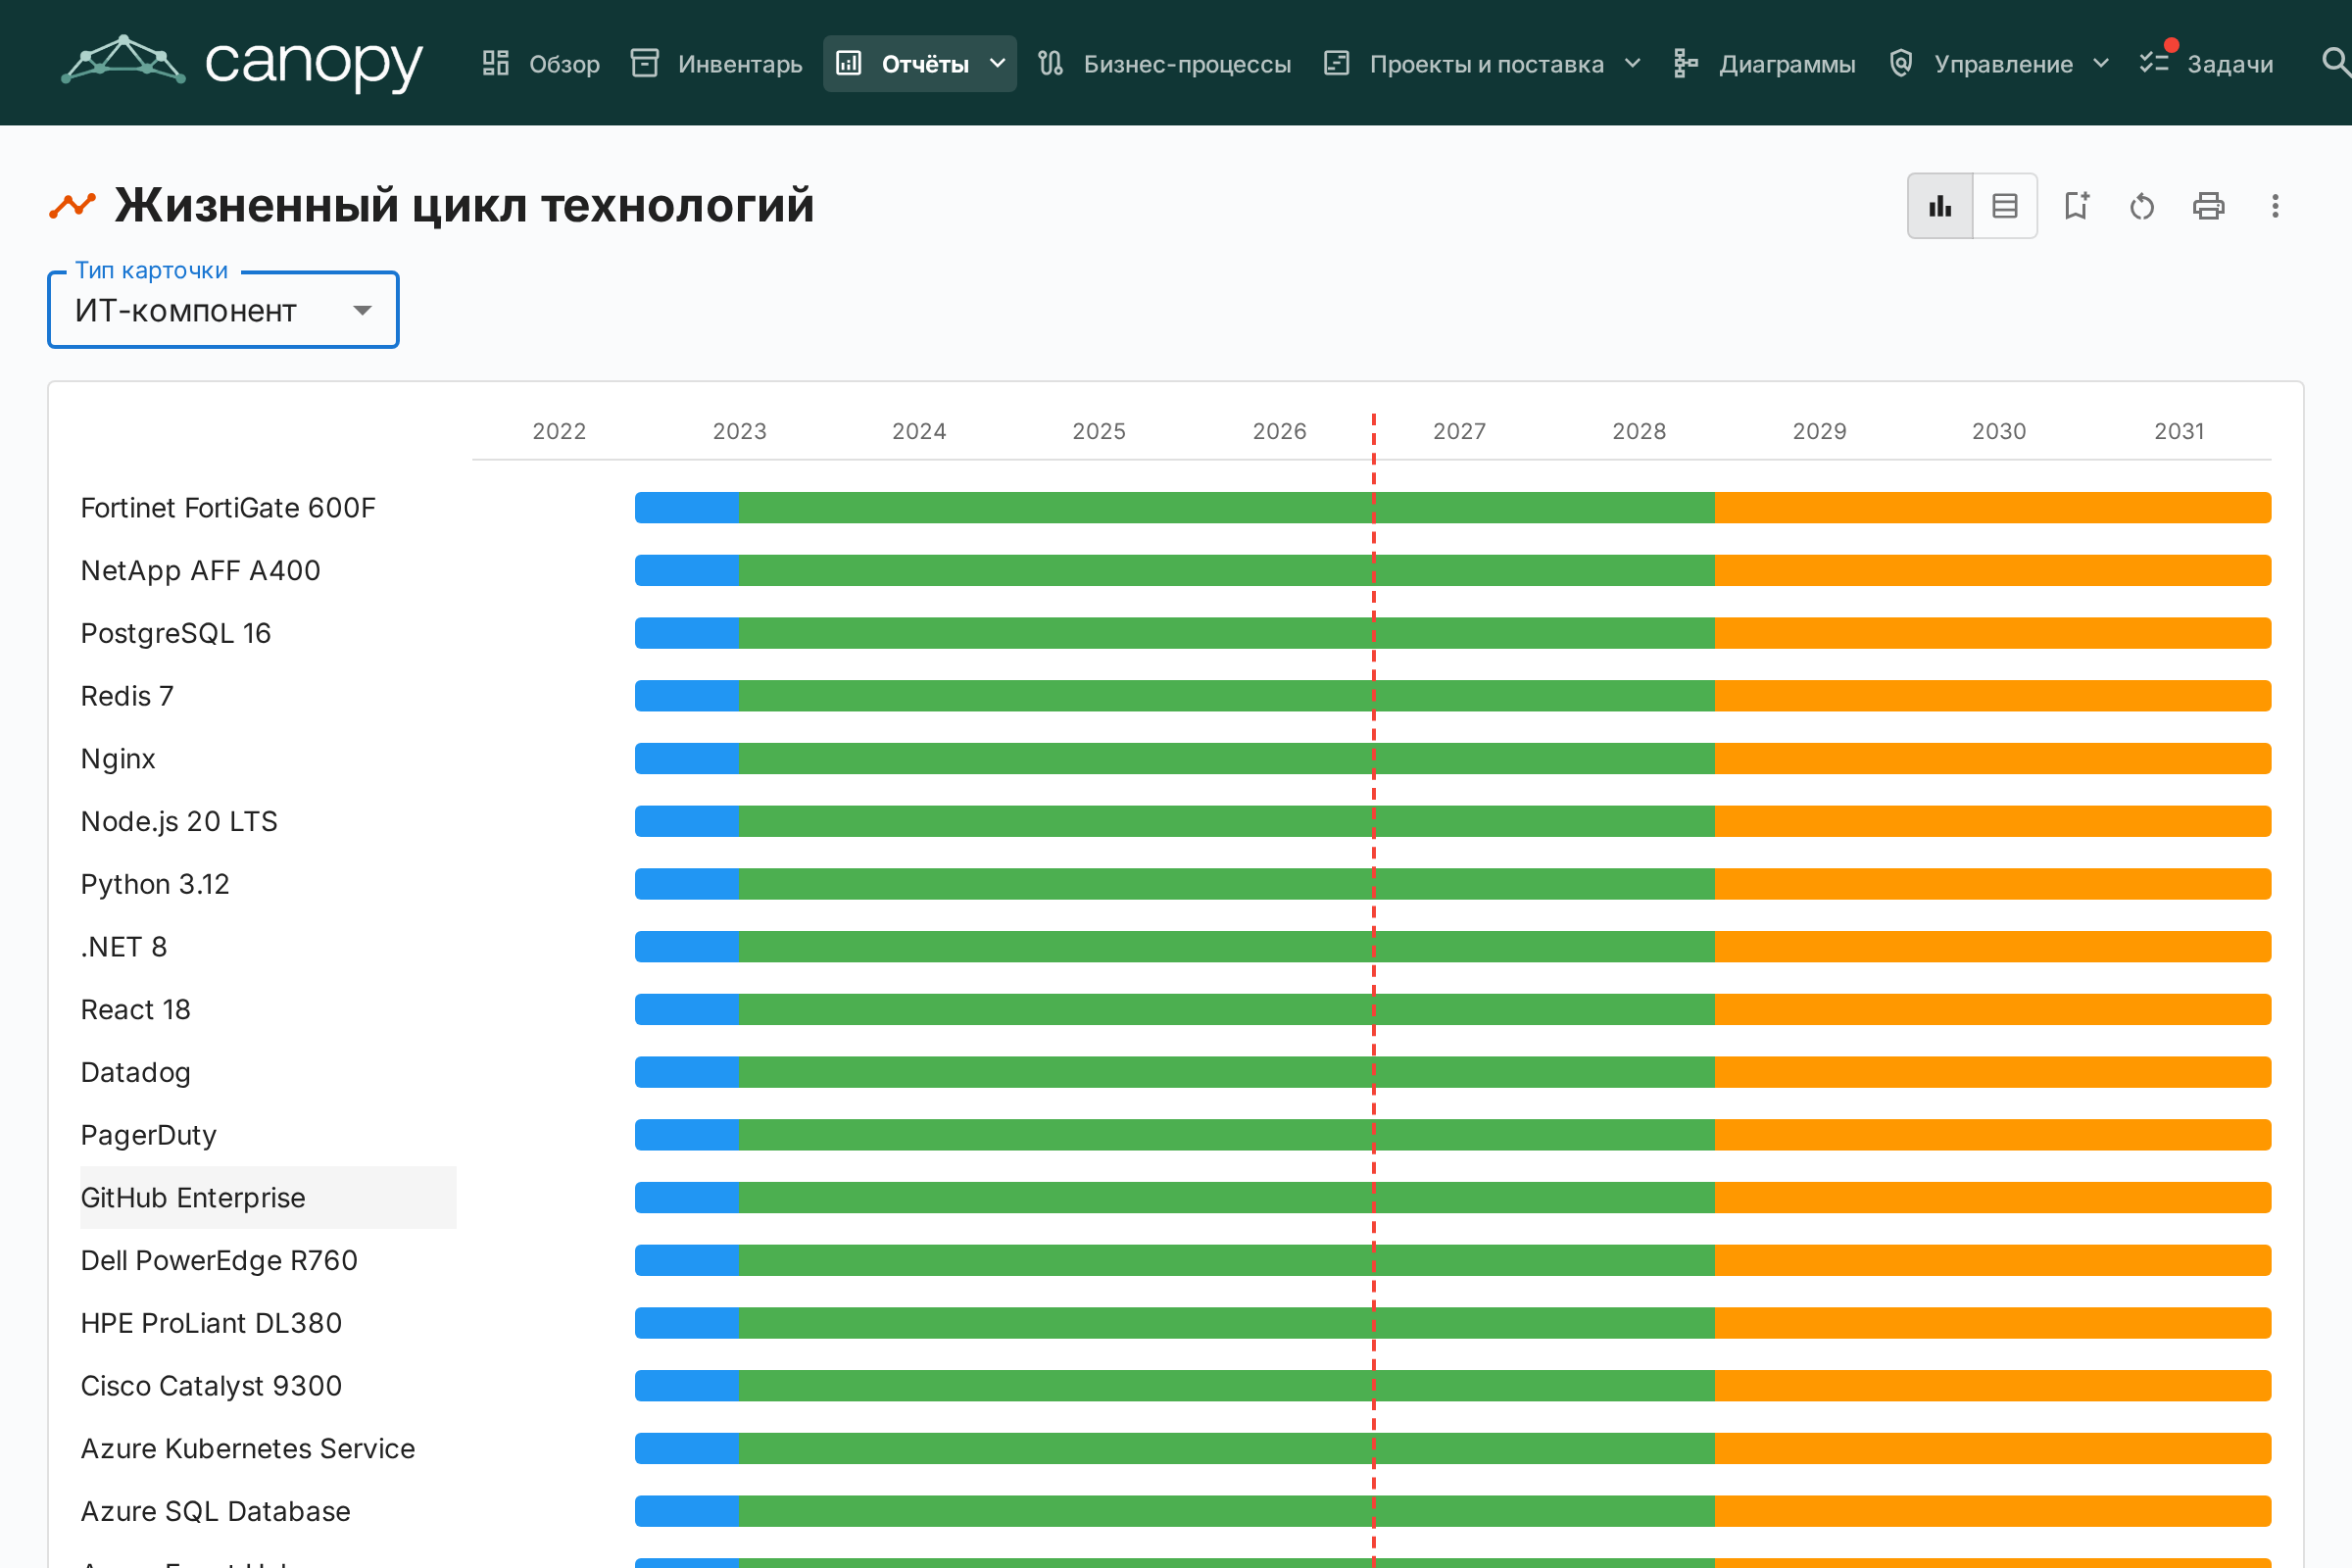Open Проекты и поставка menu
This screenshot has height=1568, width=2352.
click(x=1482, y=64)
